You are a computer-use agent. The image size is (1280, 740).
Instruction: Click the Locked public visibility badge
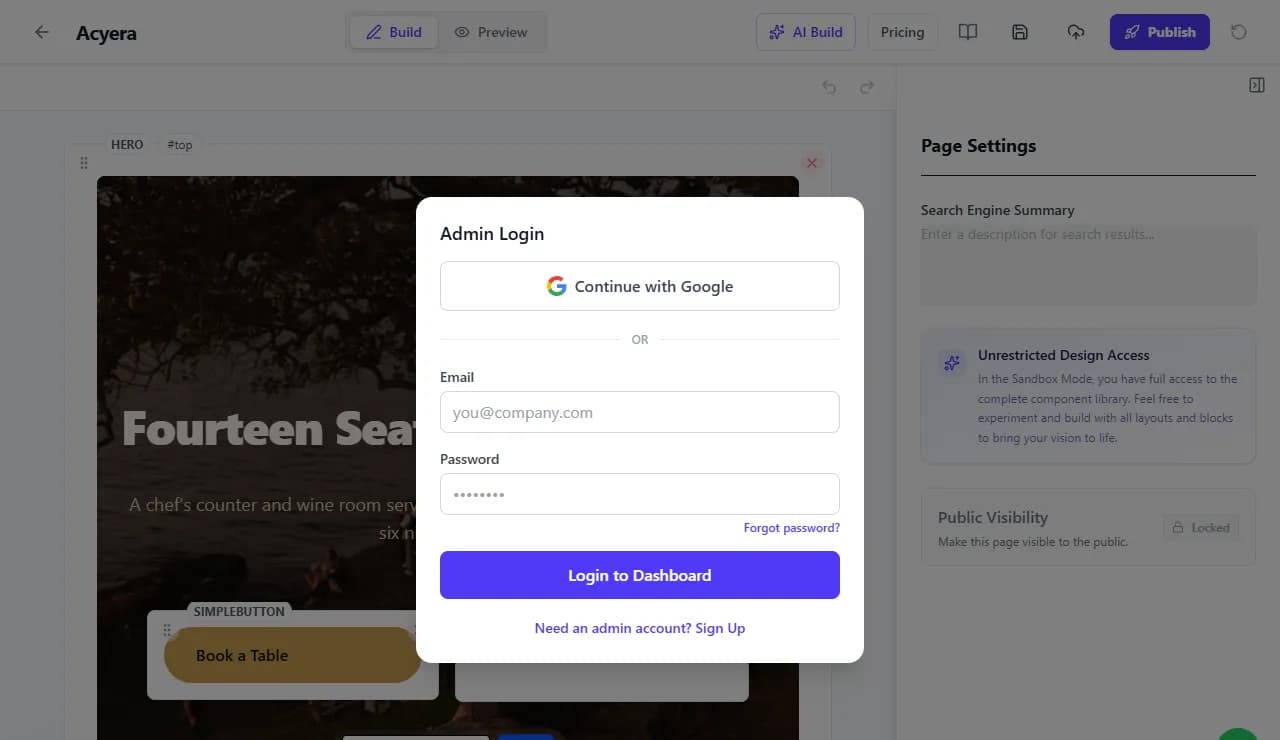(x=1200, y=528)
